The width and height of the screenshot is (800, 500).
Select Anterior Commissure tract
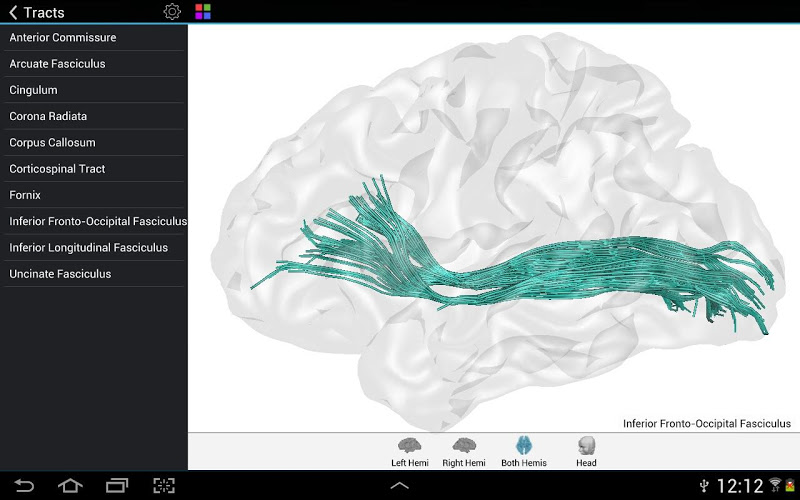point(63,38)
